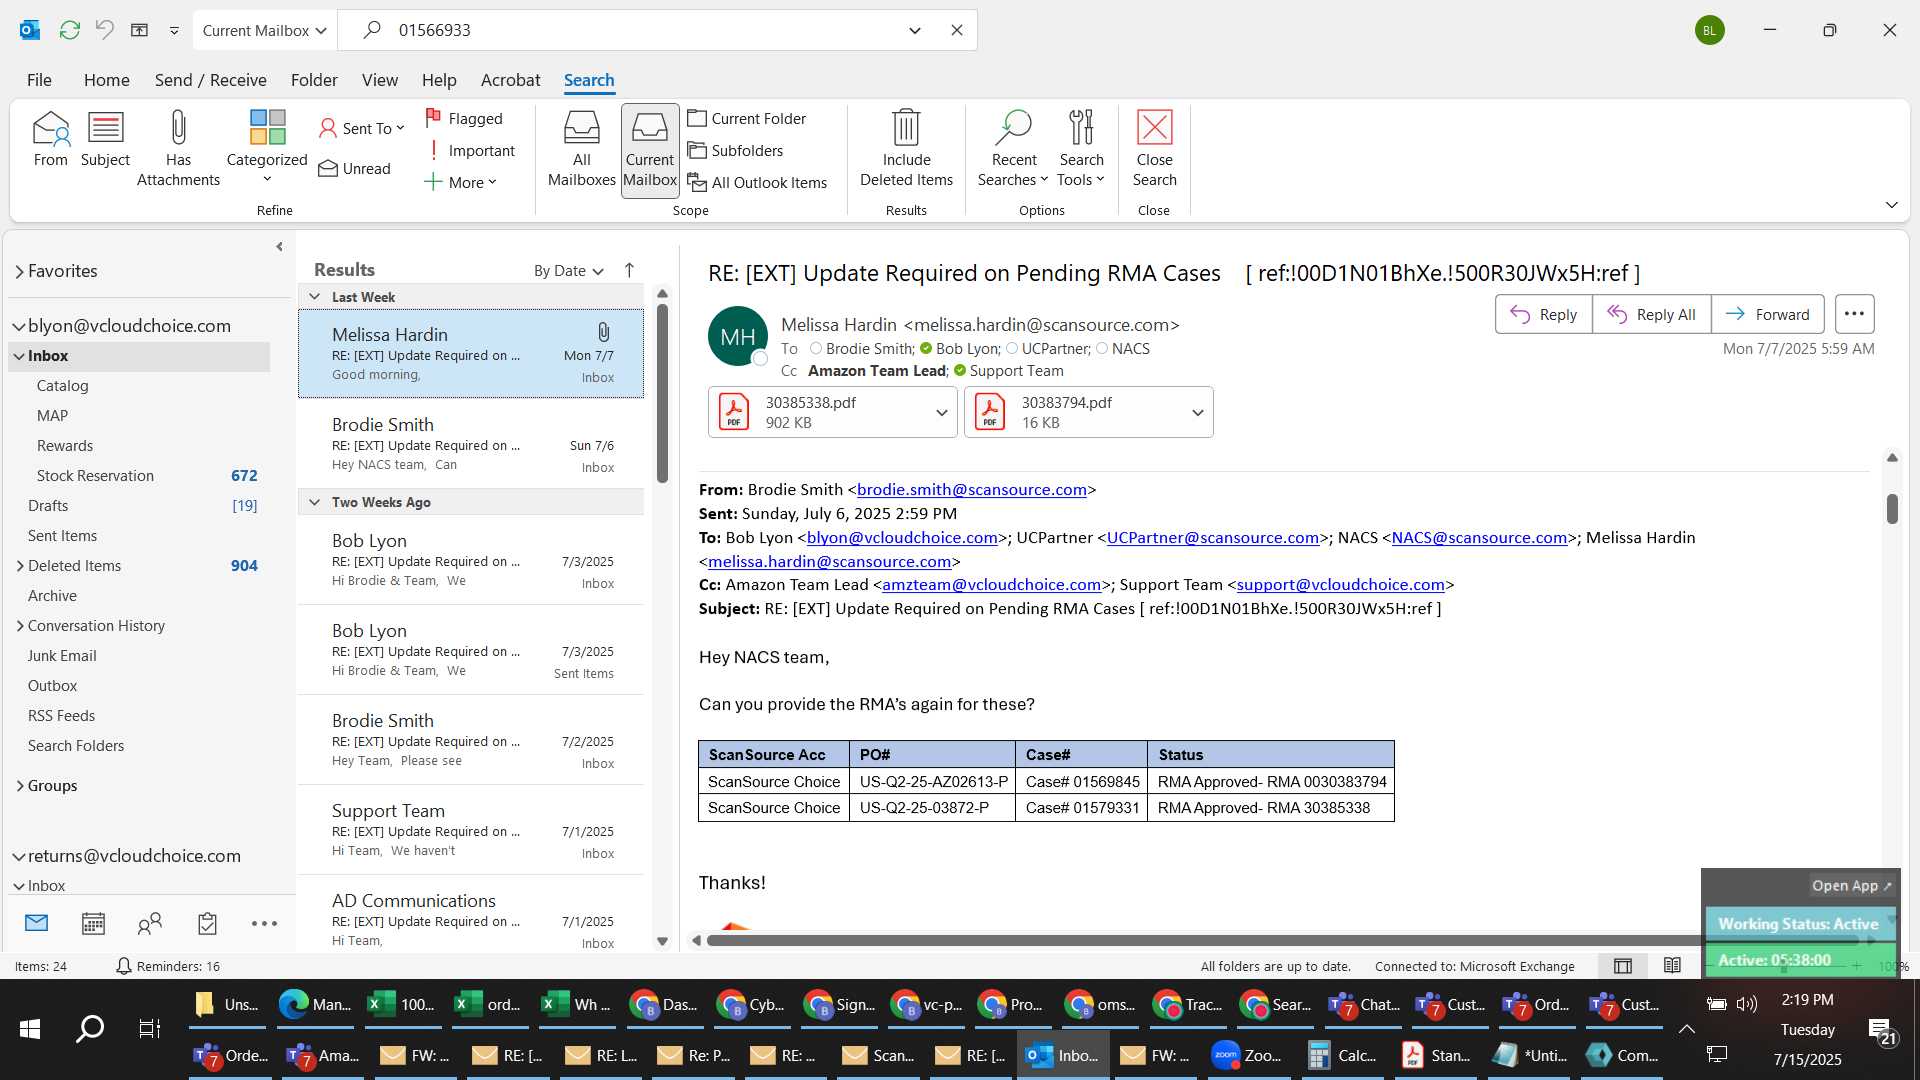Switch to Send / Receive tab
Image resolution: width=1920 pixels, height=1080 pixels.
point(210,80)
